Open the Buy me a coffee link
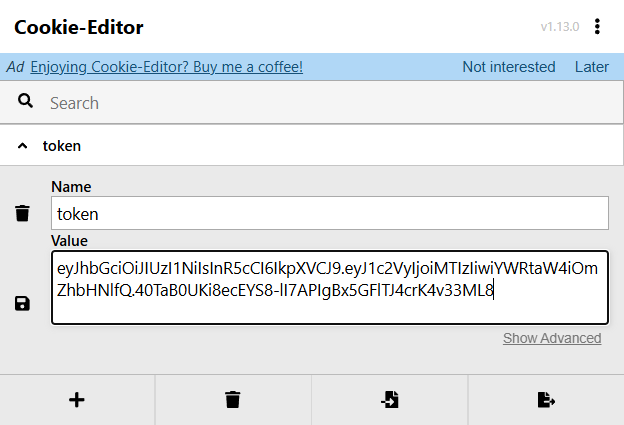Viewport: 624px width, 425px height. tap(167, 67)
